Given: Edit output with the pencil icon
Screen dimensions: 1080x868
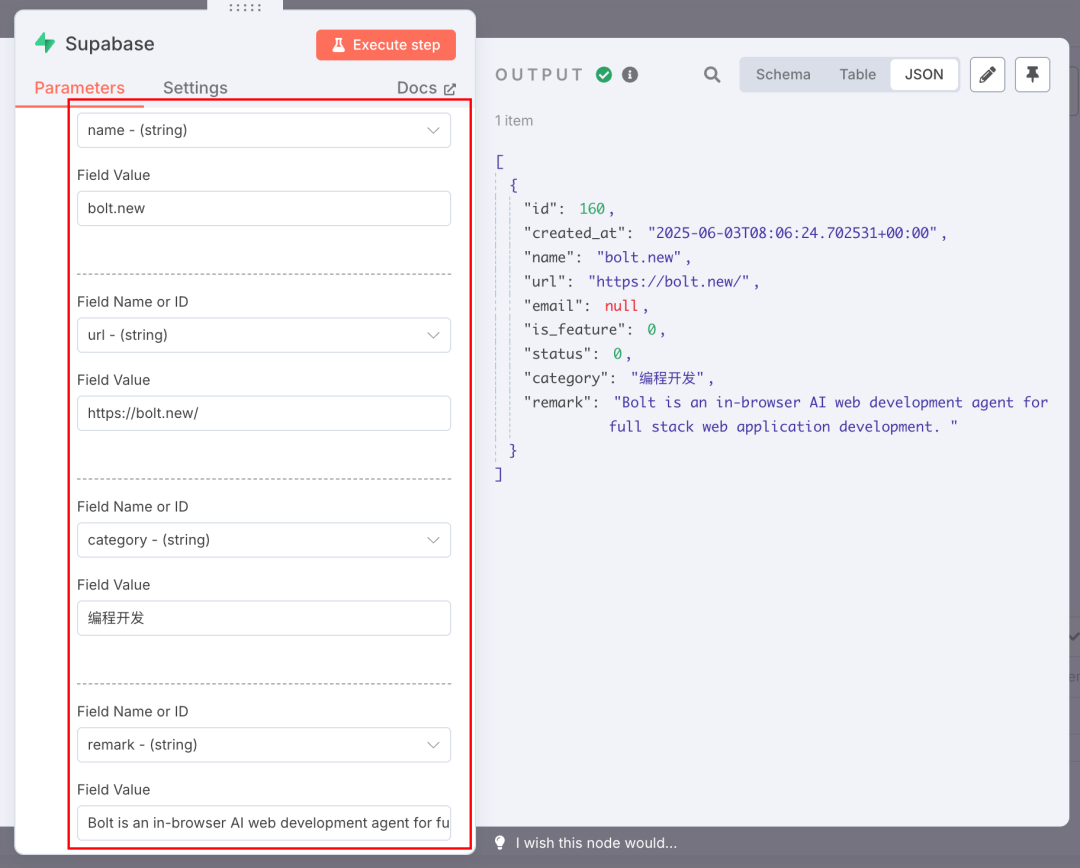Looking at the screenshot, I should click(x=987, y=74).
